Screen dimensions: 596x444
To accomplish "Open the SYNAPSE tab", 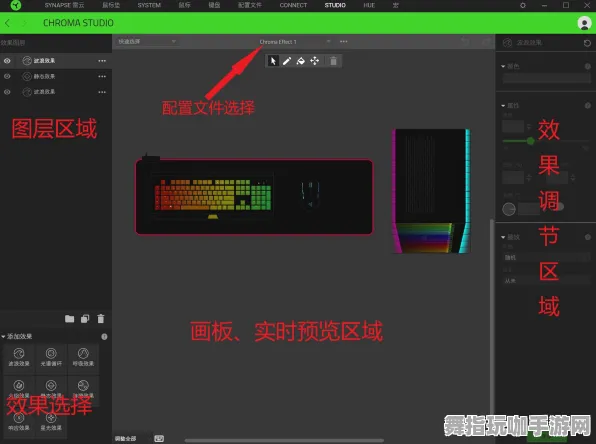I will 64,5.
